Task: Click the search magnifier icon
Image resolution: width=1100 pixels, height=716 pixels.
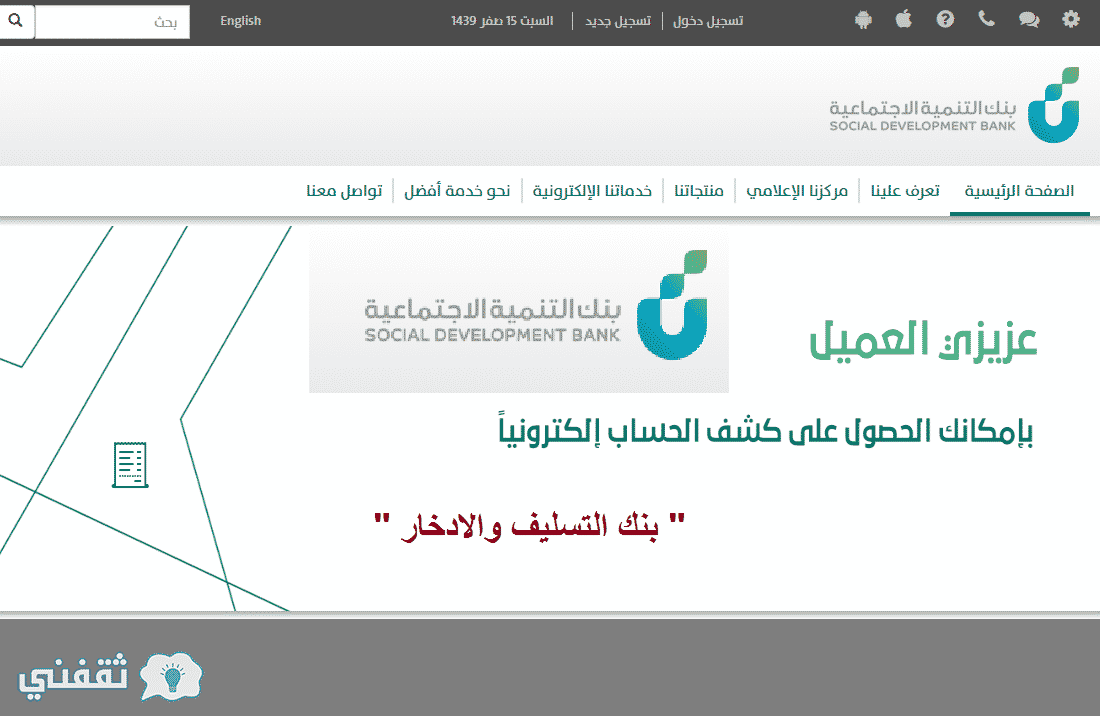Action: click(x=16, y=20)
